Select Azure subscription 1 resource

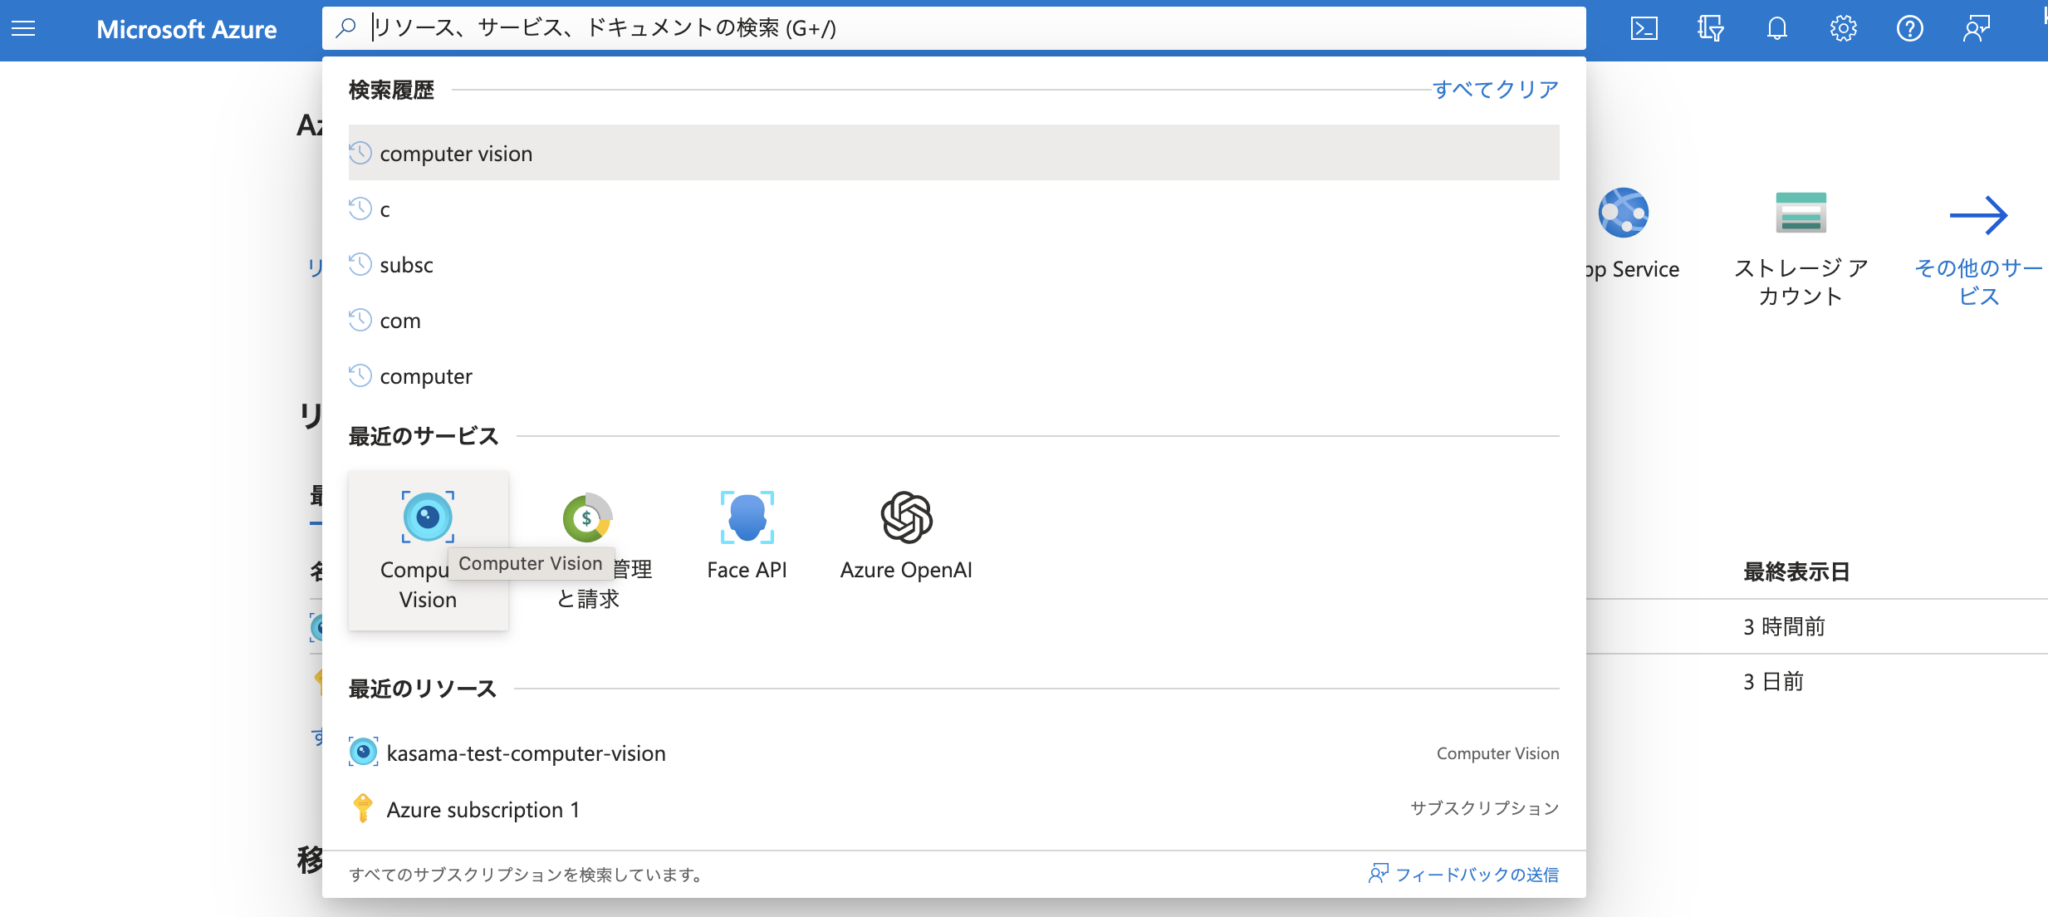coord(482,809)
